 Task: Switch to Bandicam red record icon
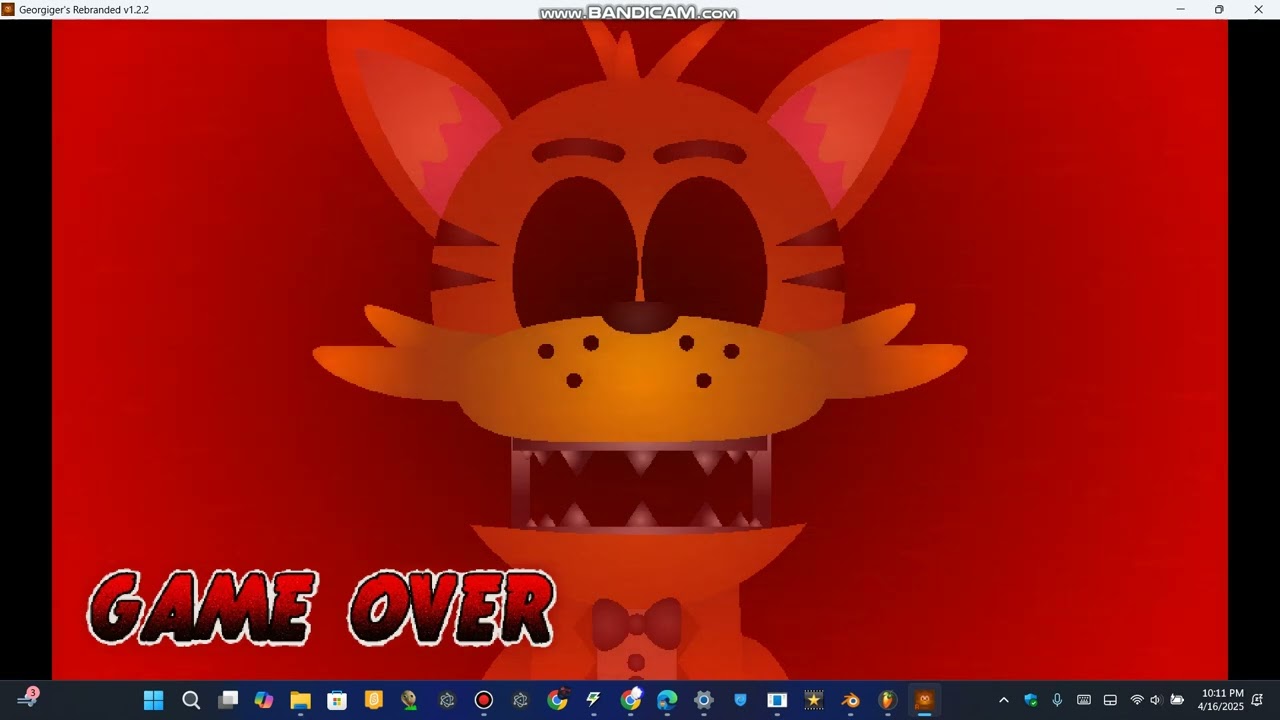pyautogui.click(x=484, y=700)
